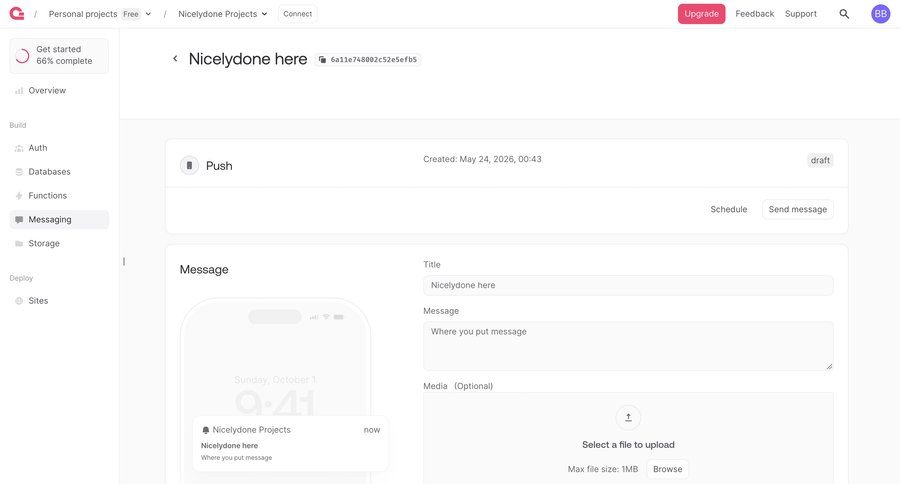
Task: Click the Storage folder icon
Action: [x=19, y=243]
